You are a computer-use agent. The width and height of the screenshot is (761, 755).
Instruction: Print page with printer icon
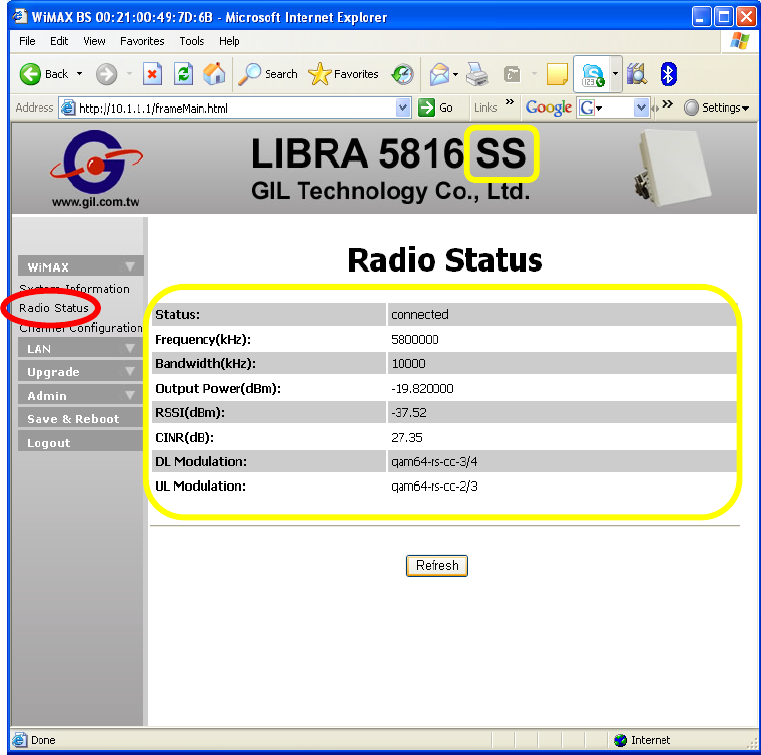click(x=478, y=74)
